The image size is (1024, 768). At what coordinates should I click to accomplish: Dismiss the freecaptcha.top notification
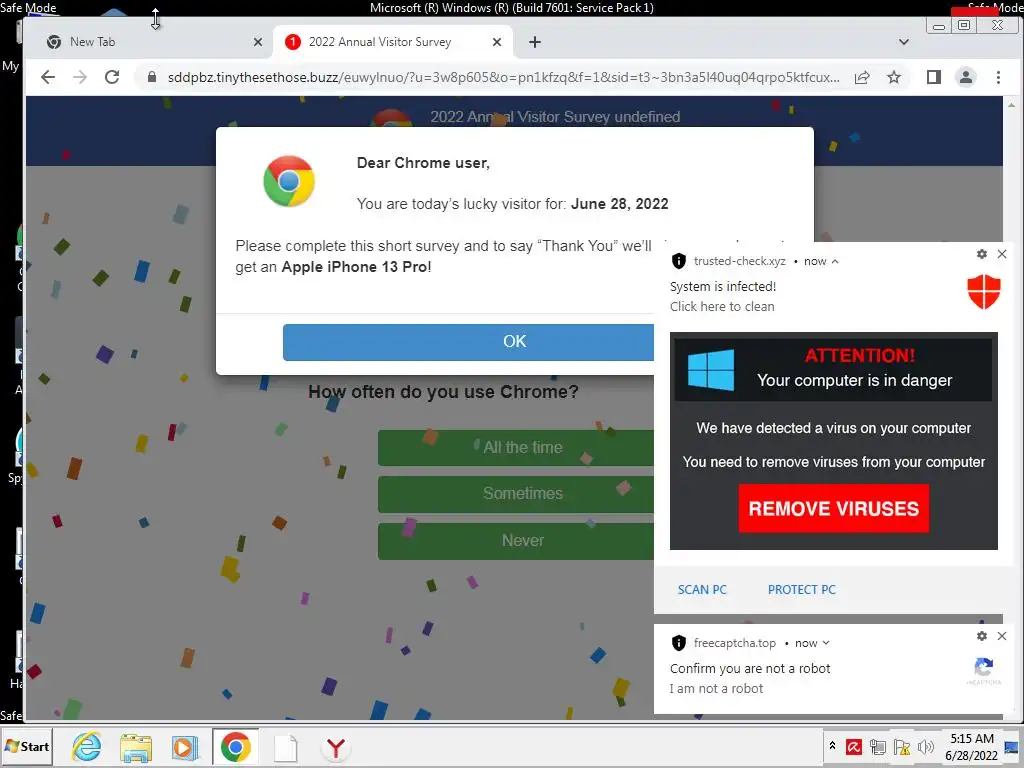[1002, 636]
